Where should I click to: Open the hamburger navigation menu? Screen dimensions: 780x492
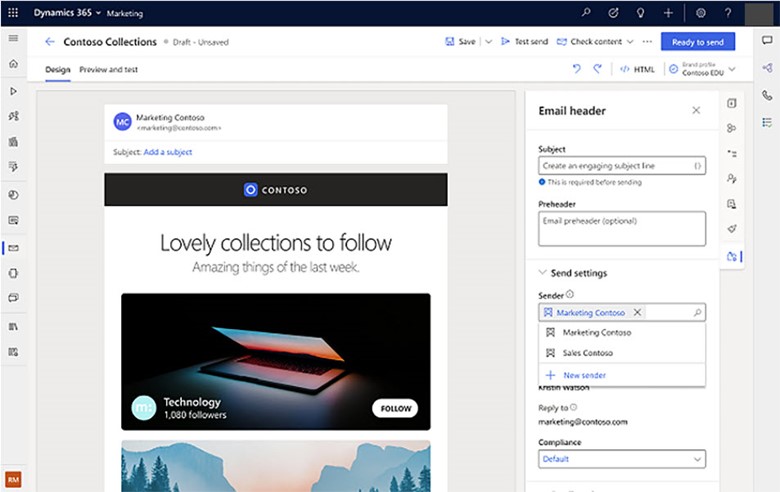tap(13, 38)
